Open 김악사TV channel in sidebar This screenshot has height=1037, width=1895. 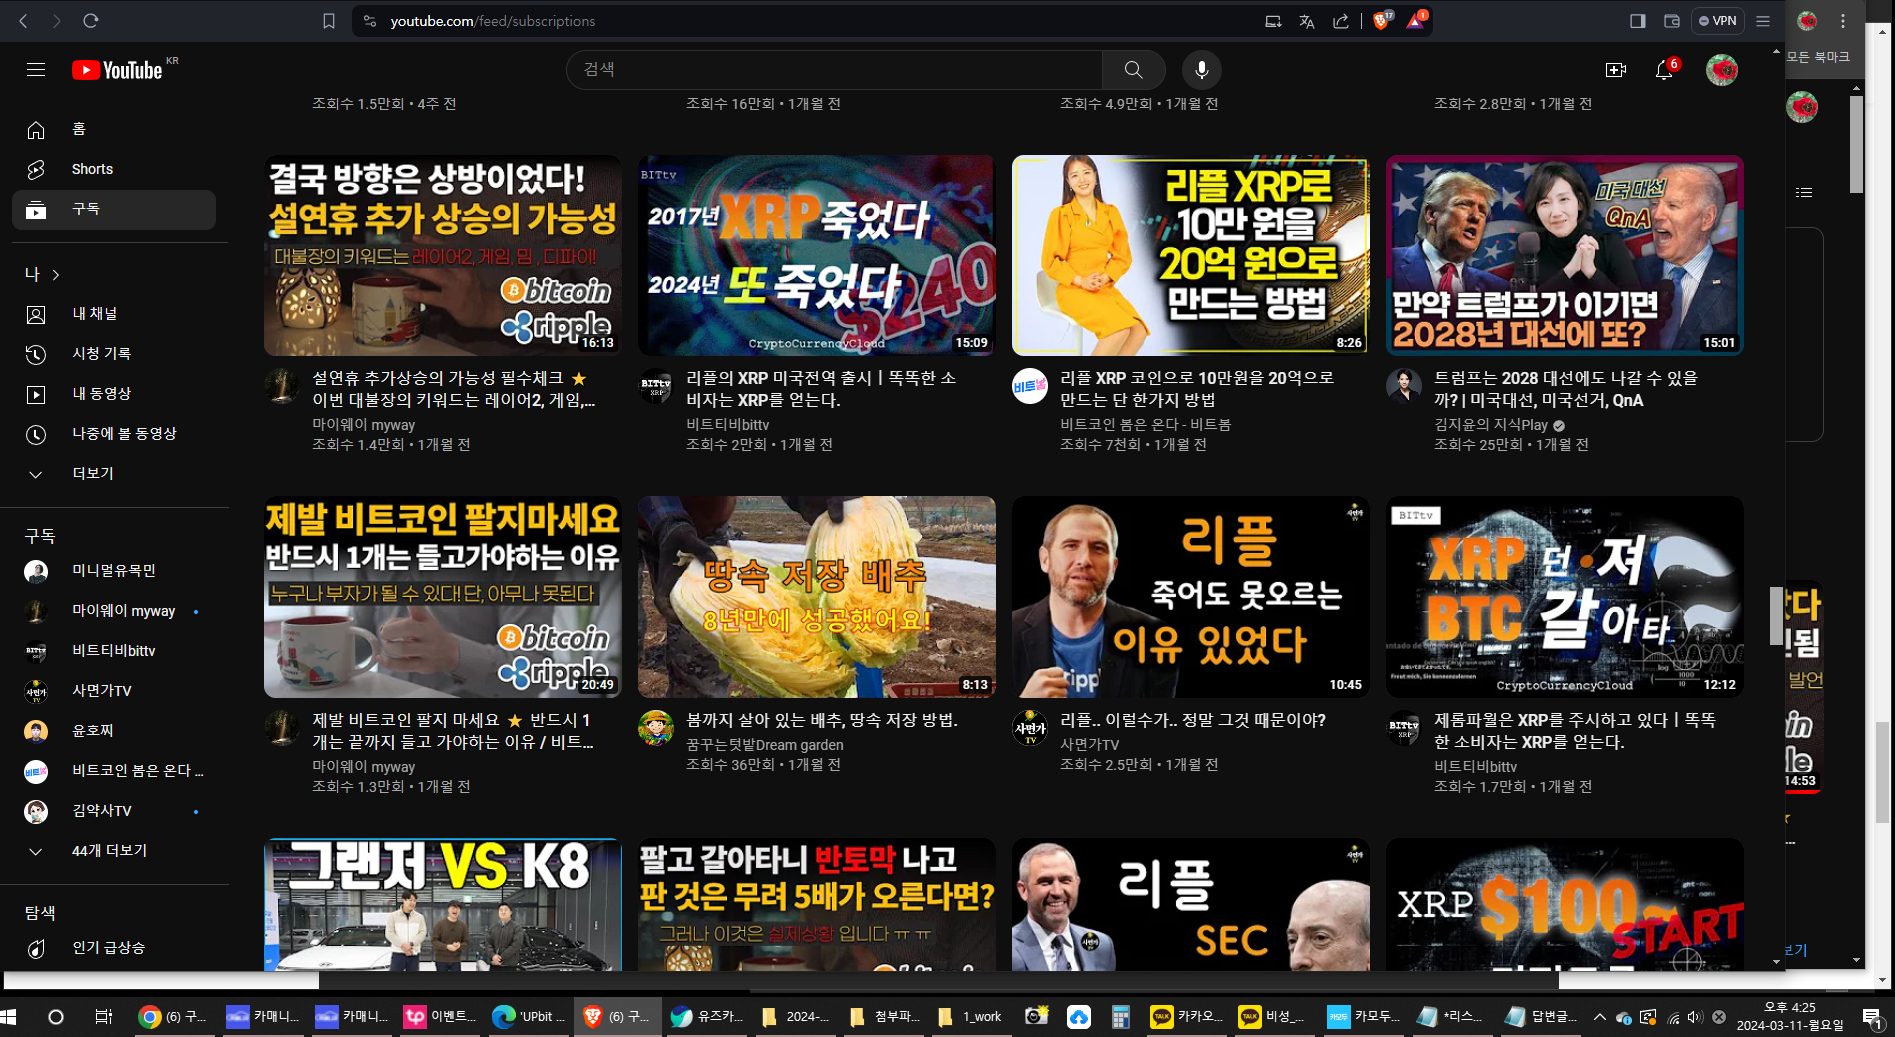[114, 811]
